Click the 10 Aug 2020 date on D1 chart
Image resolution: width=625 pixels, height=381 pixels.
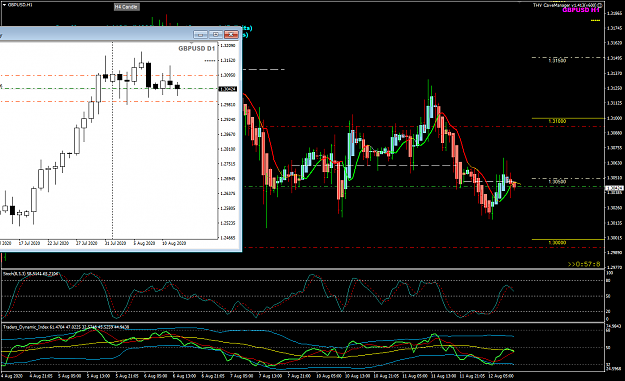(174, 243)
